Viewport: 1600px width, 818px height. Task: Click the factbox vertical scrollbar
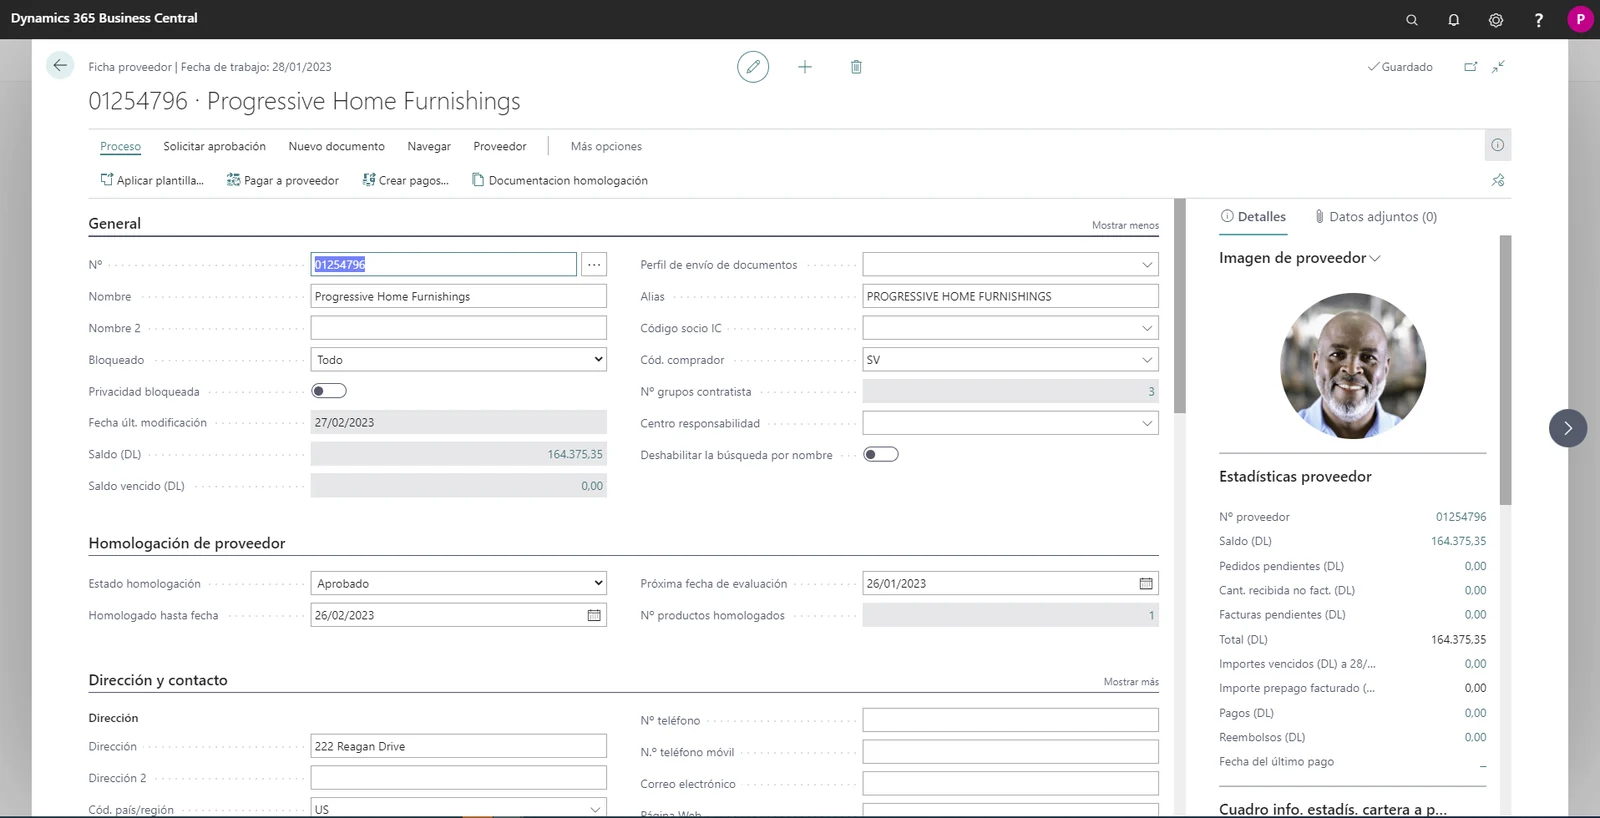1506,370
